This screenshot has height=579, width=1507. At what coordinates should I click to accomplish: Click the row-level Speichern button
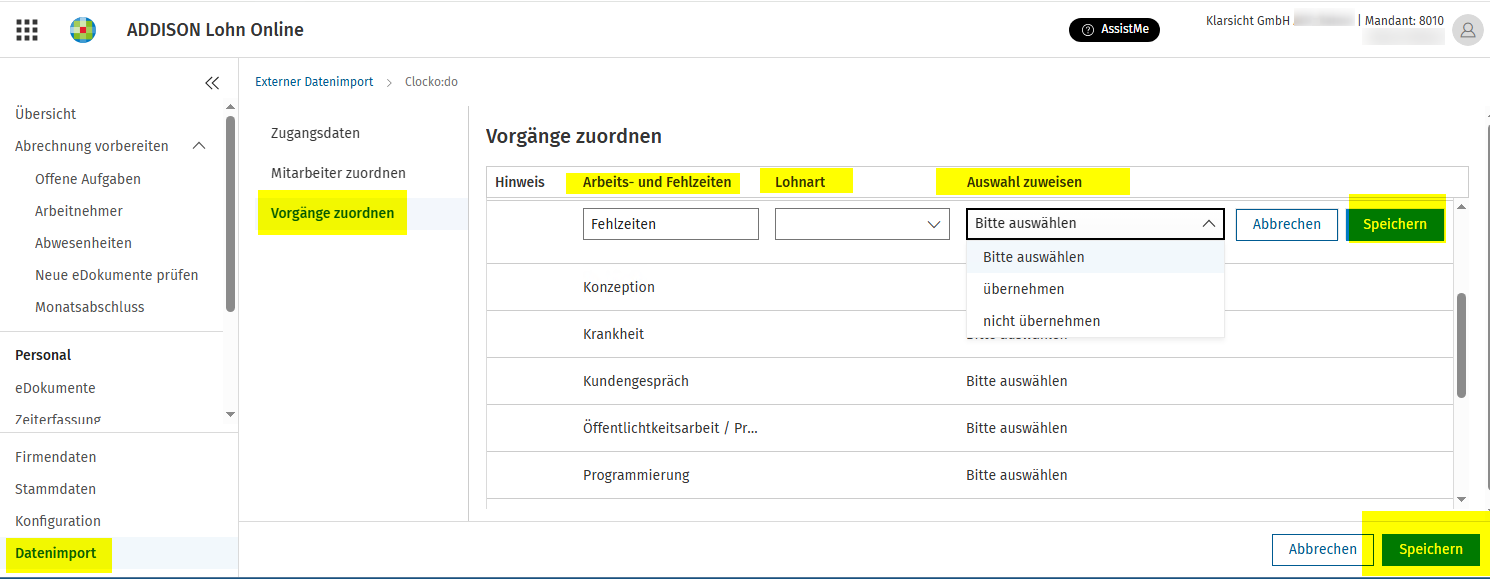pos(1395,224)
